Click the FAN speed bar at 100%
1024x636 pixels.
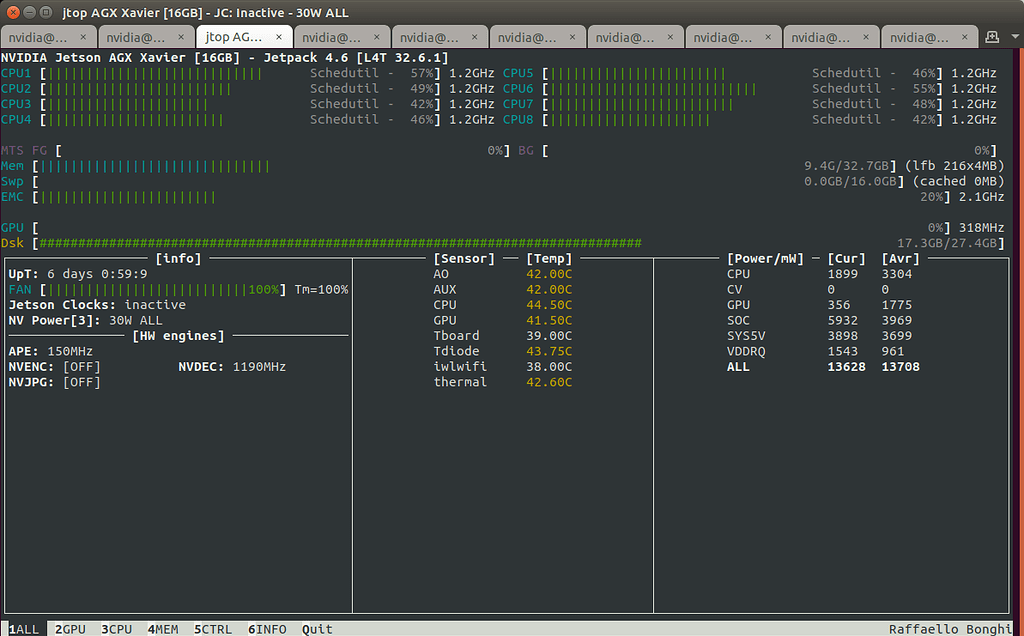tap(165, 289)
